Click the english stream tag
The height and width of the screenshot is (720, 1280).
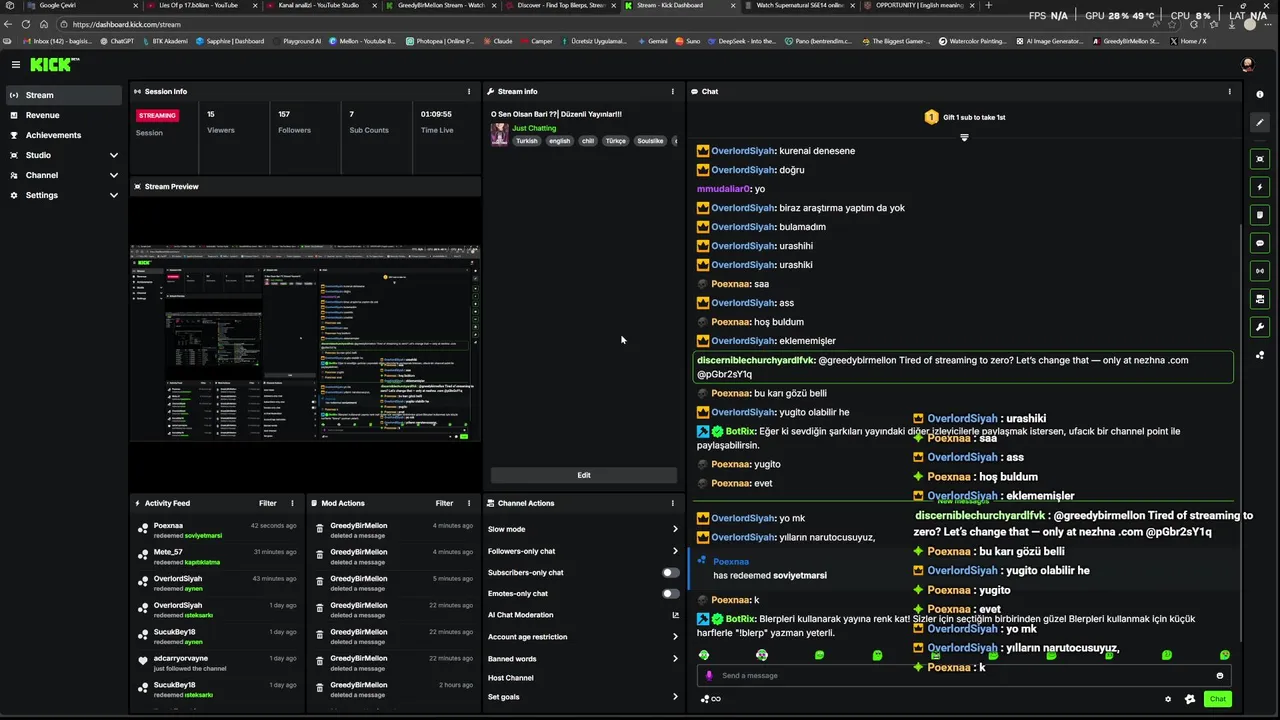[x=559, y=141]
